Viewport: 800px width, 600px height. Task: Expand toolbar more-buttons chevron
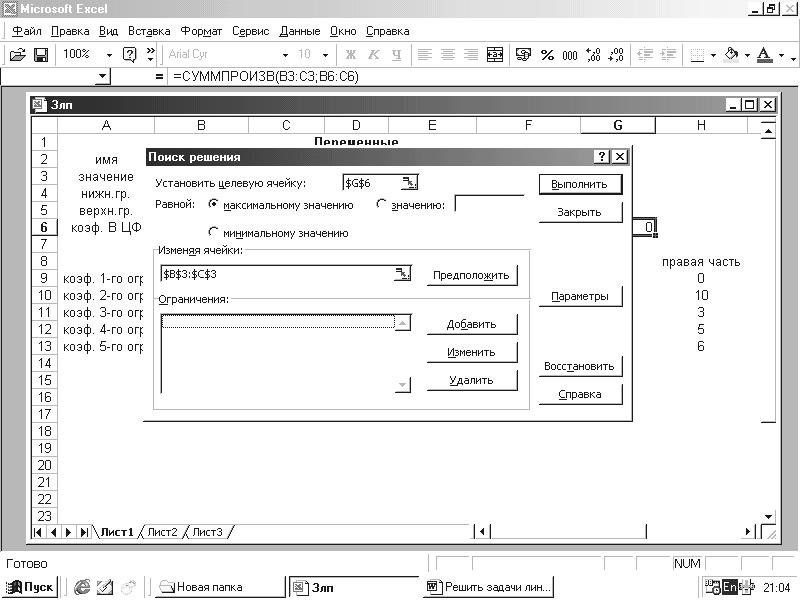[151, 54]
